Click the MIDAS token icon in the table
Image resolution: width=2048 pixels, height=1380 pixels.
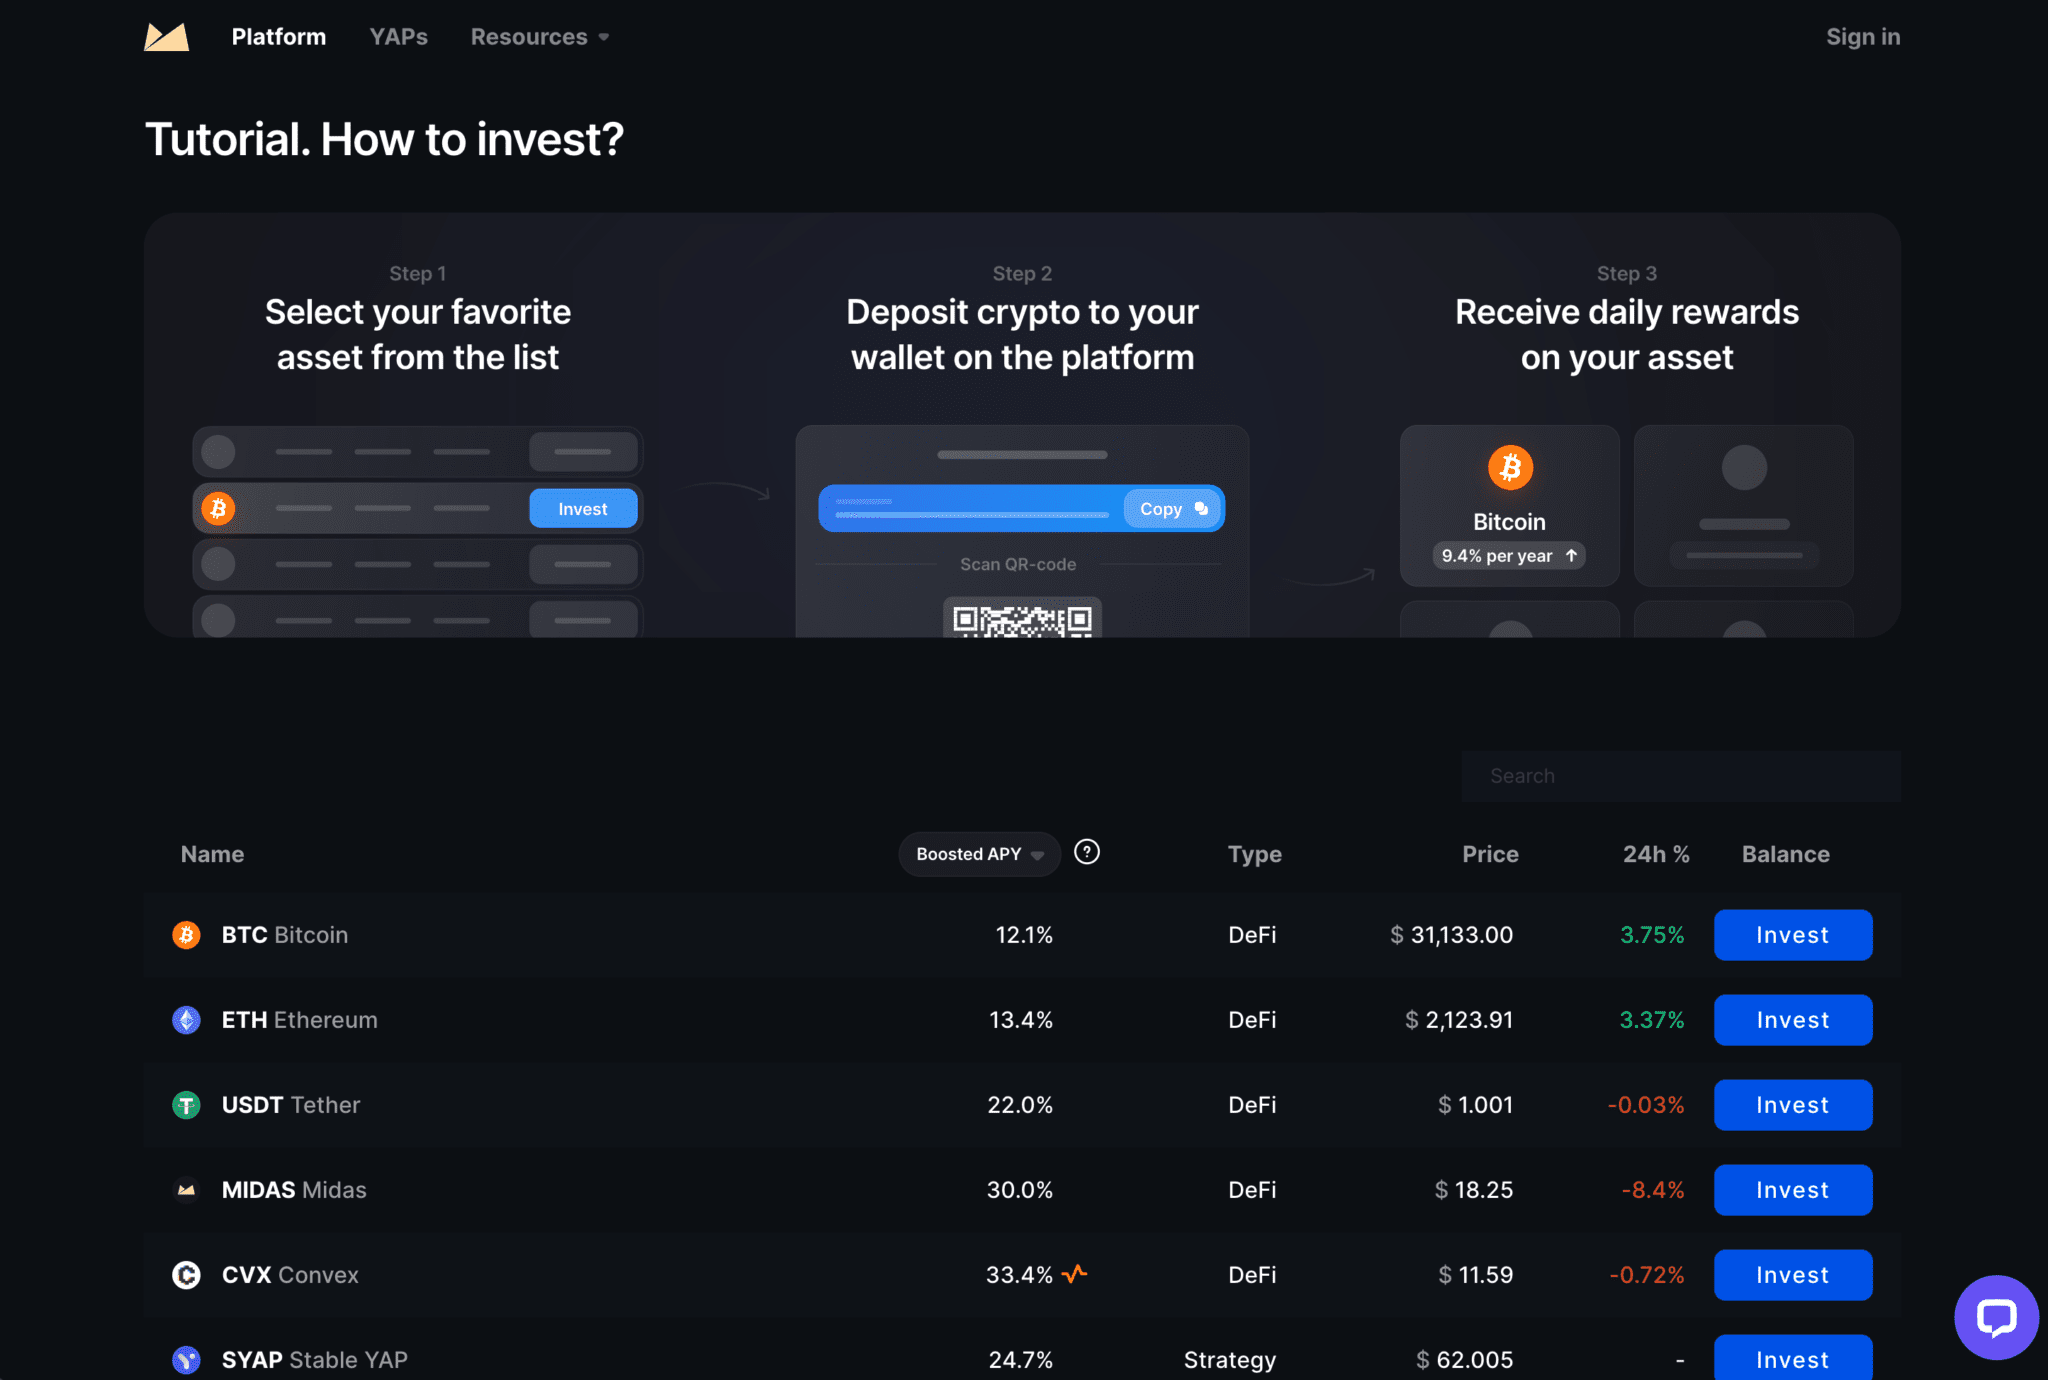(186, 1190)
